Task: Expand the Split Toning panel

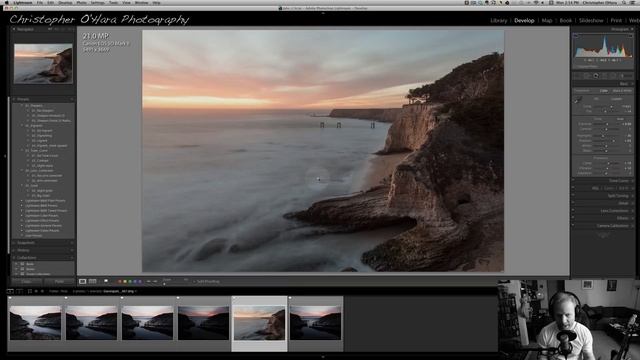Action: (x=632, y=196)
